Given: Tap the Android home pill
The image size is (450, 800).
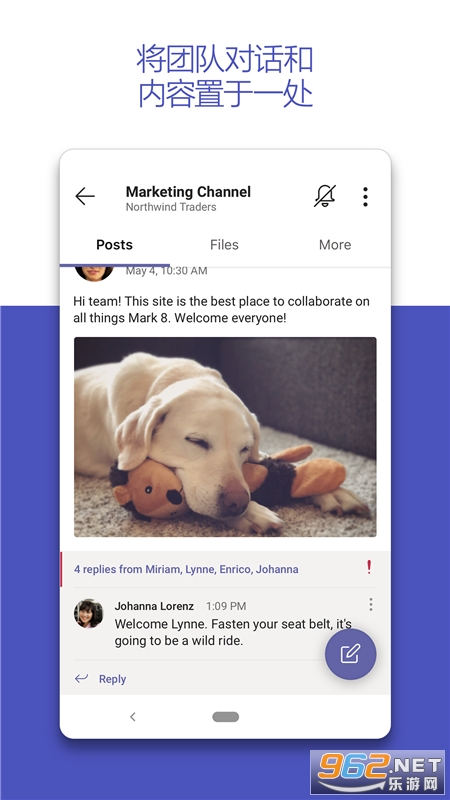Looking at the screenshot, I should click(226, 717).
